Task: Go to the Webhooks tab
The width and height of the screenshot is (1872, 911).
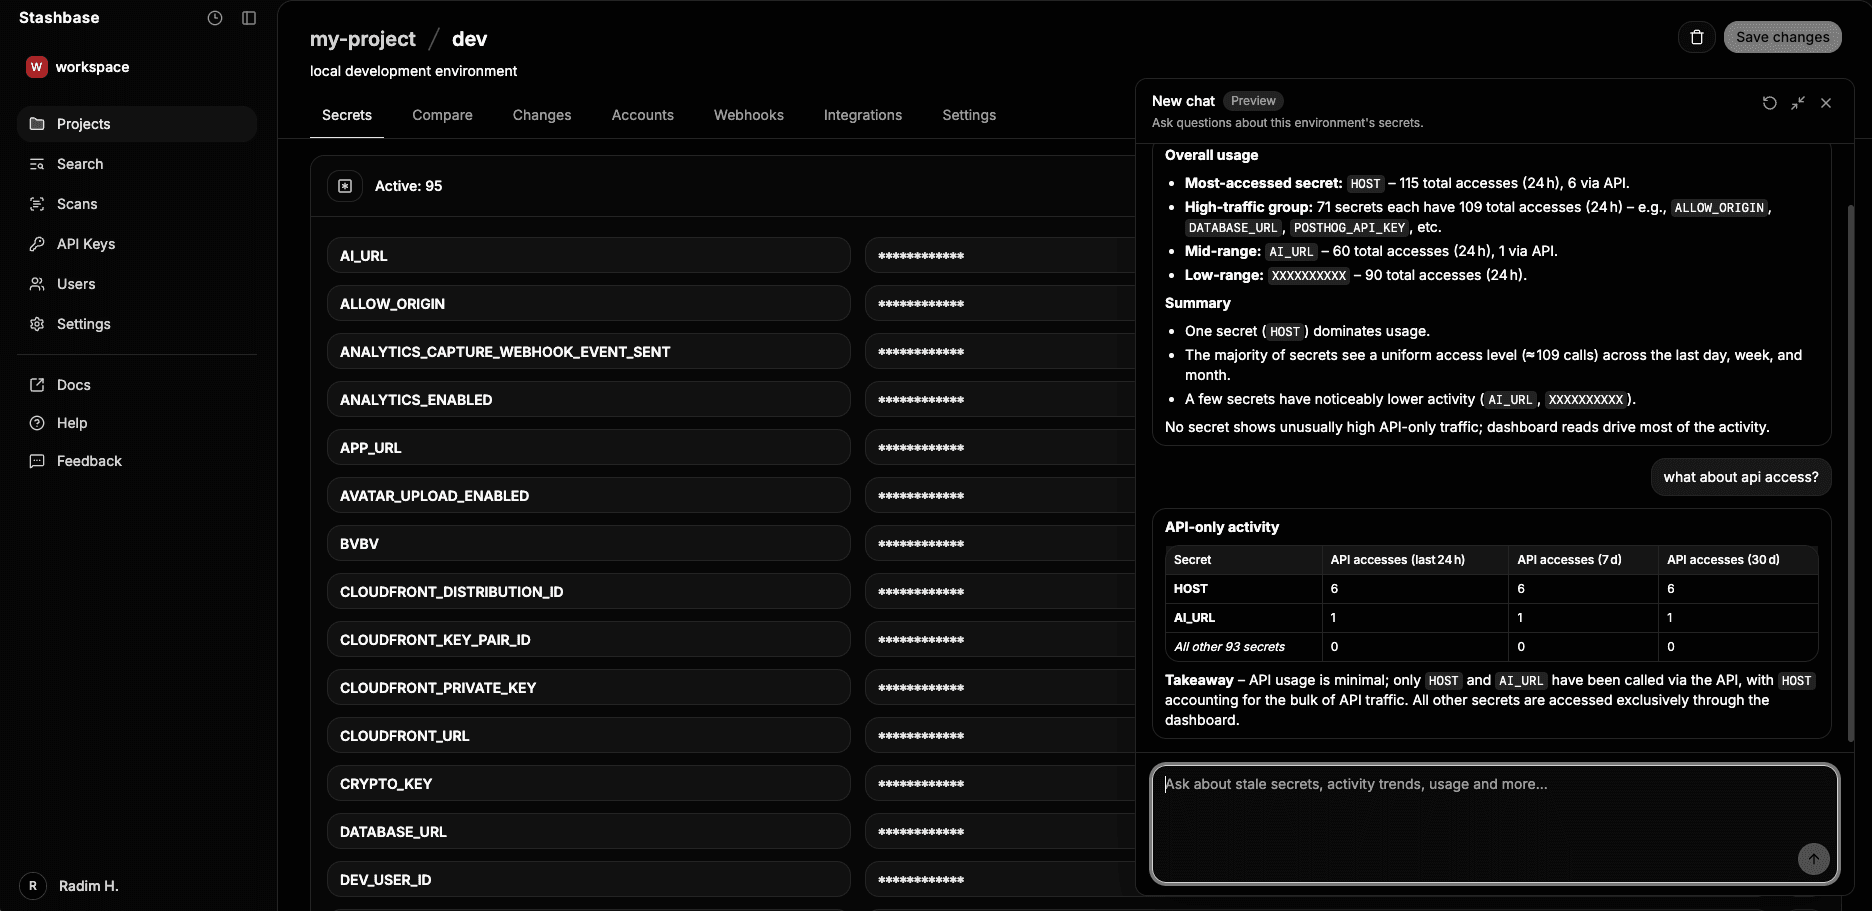Action: (x=749, y=115)
